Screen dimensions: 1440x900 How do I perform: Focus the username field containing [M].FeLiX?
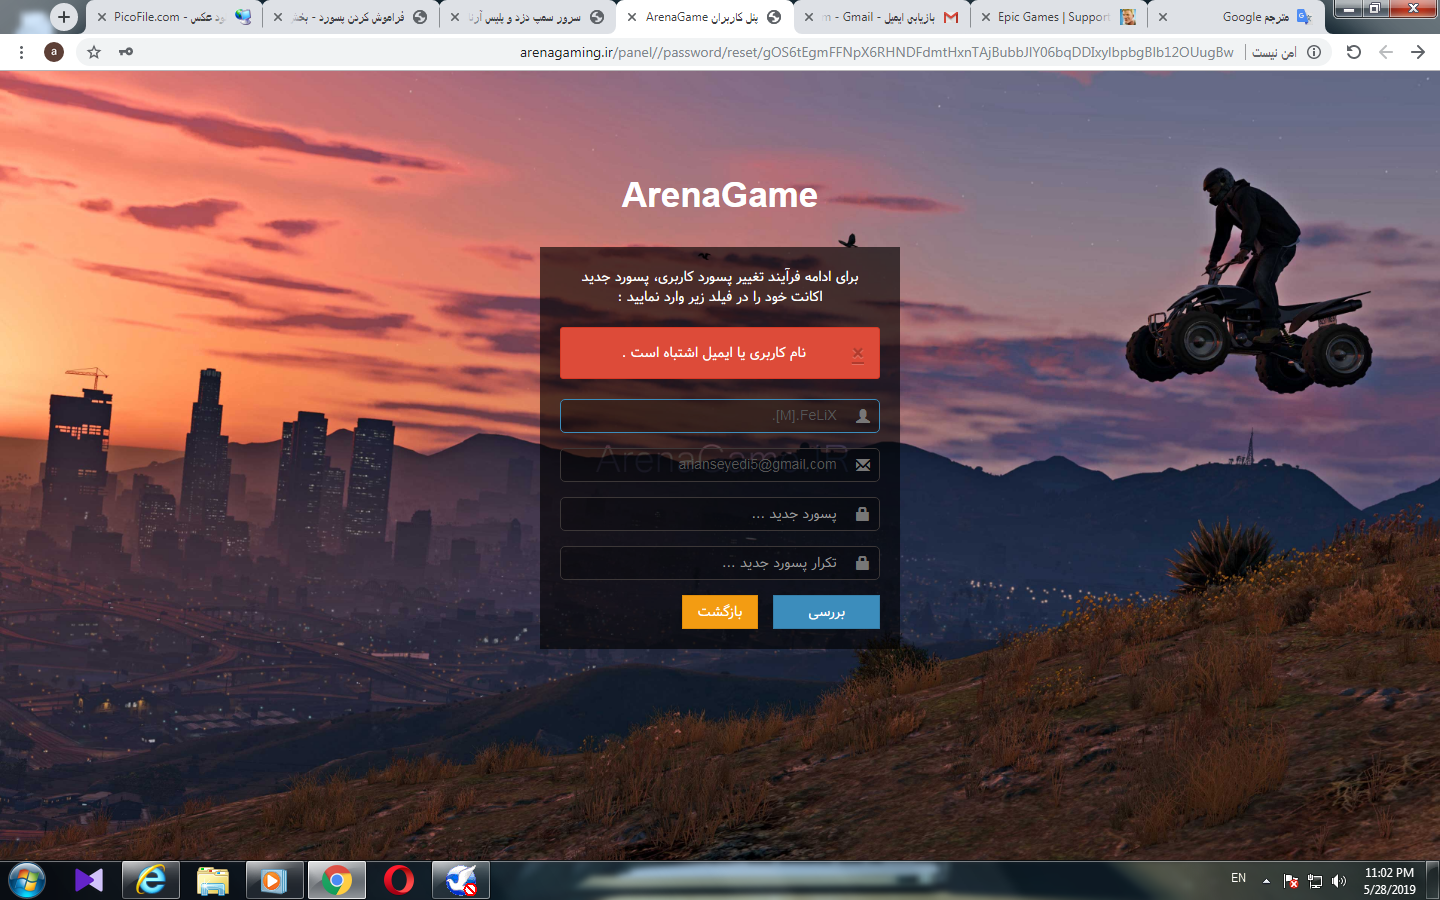(720, 416)
